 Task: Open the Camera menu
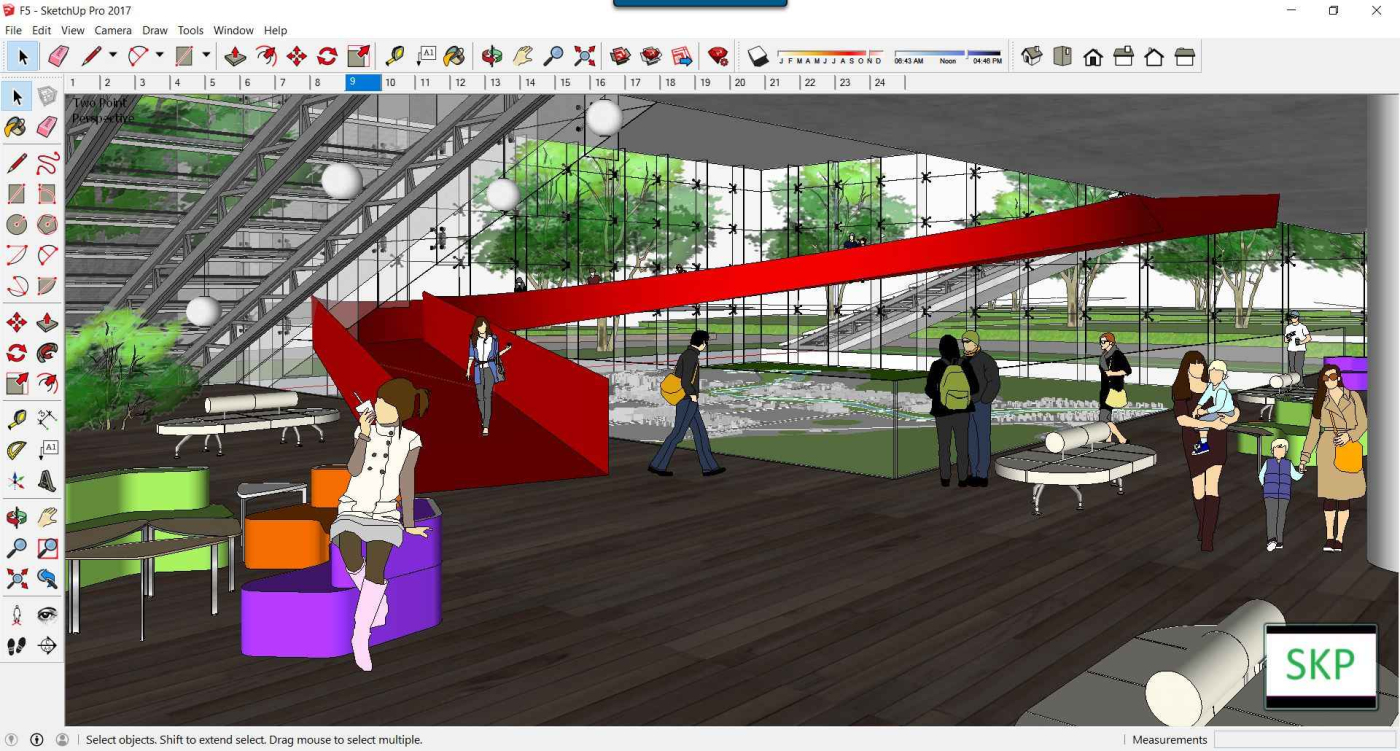click(113, 31)
